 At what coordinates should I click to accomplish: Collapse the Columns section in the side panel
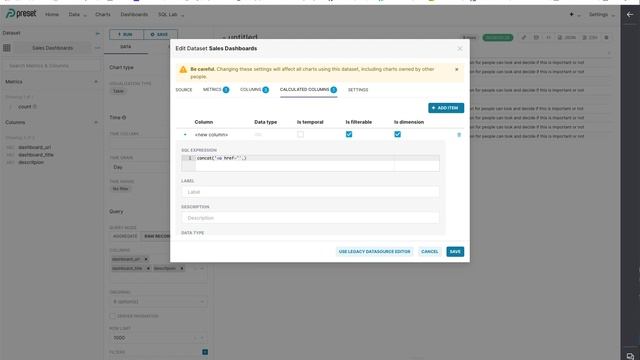coord(96,122)
